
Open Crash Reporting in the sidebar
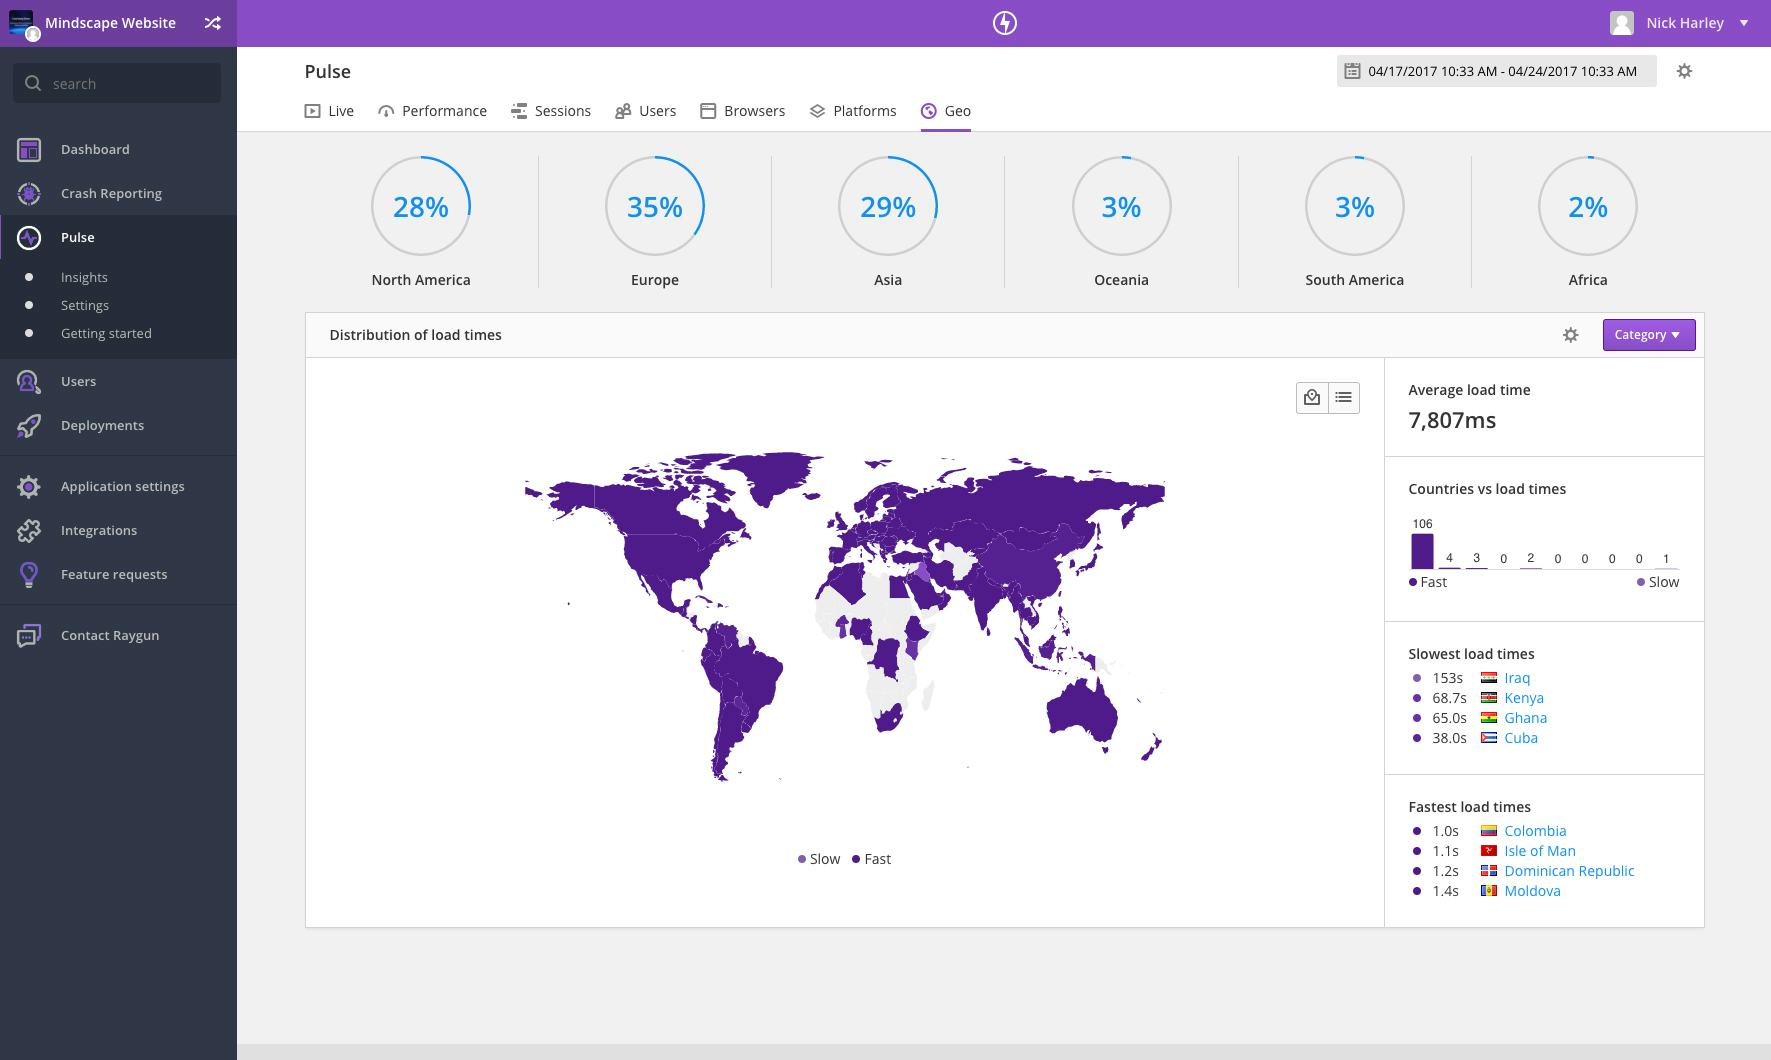point(111,193)
